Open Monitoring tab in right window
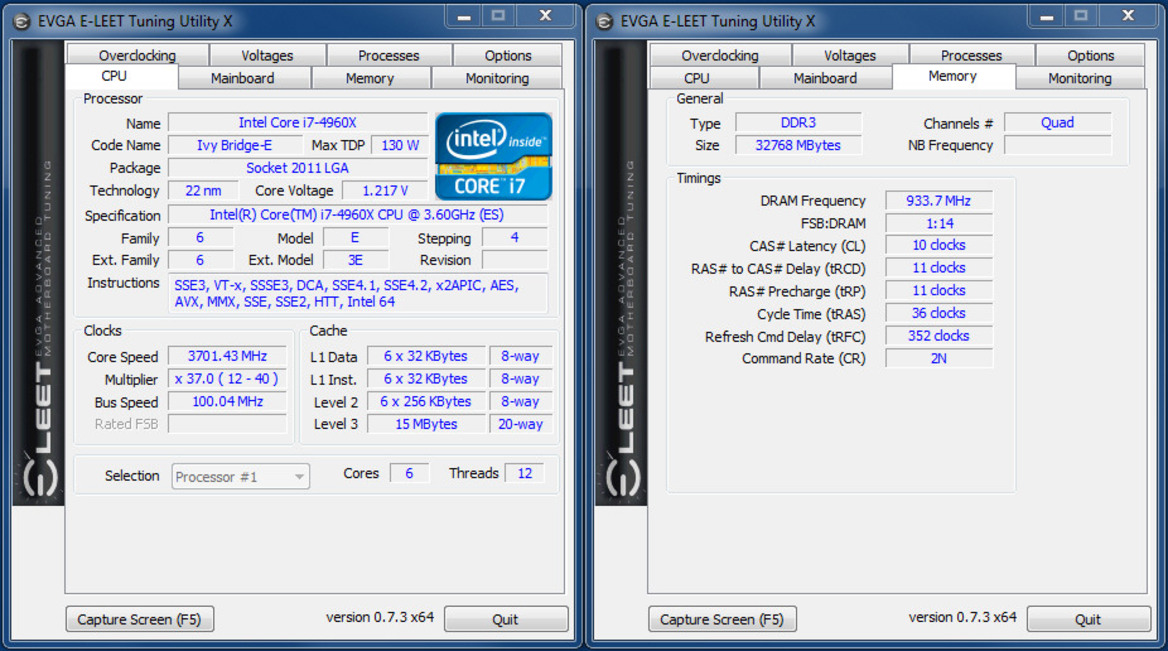Image resolution: width=1168 pixels, height=651 pixels. [x=1079, y=78]
